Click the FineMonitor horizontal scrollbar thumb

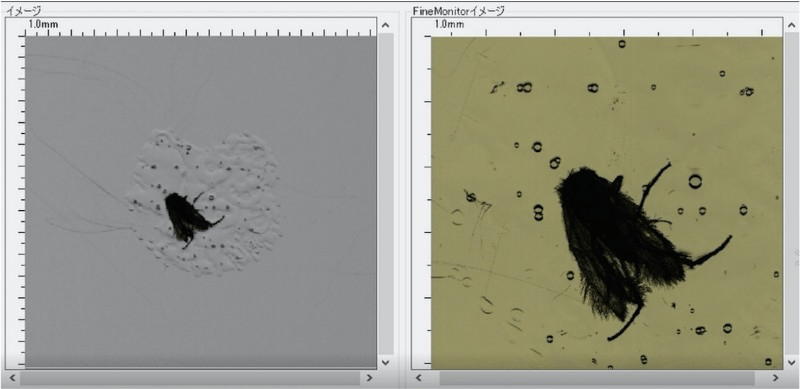tap(597, 378)
